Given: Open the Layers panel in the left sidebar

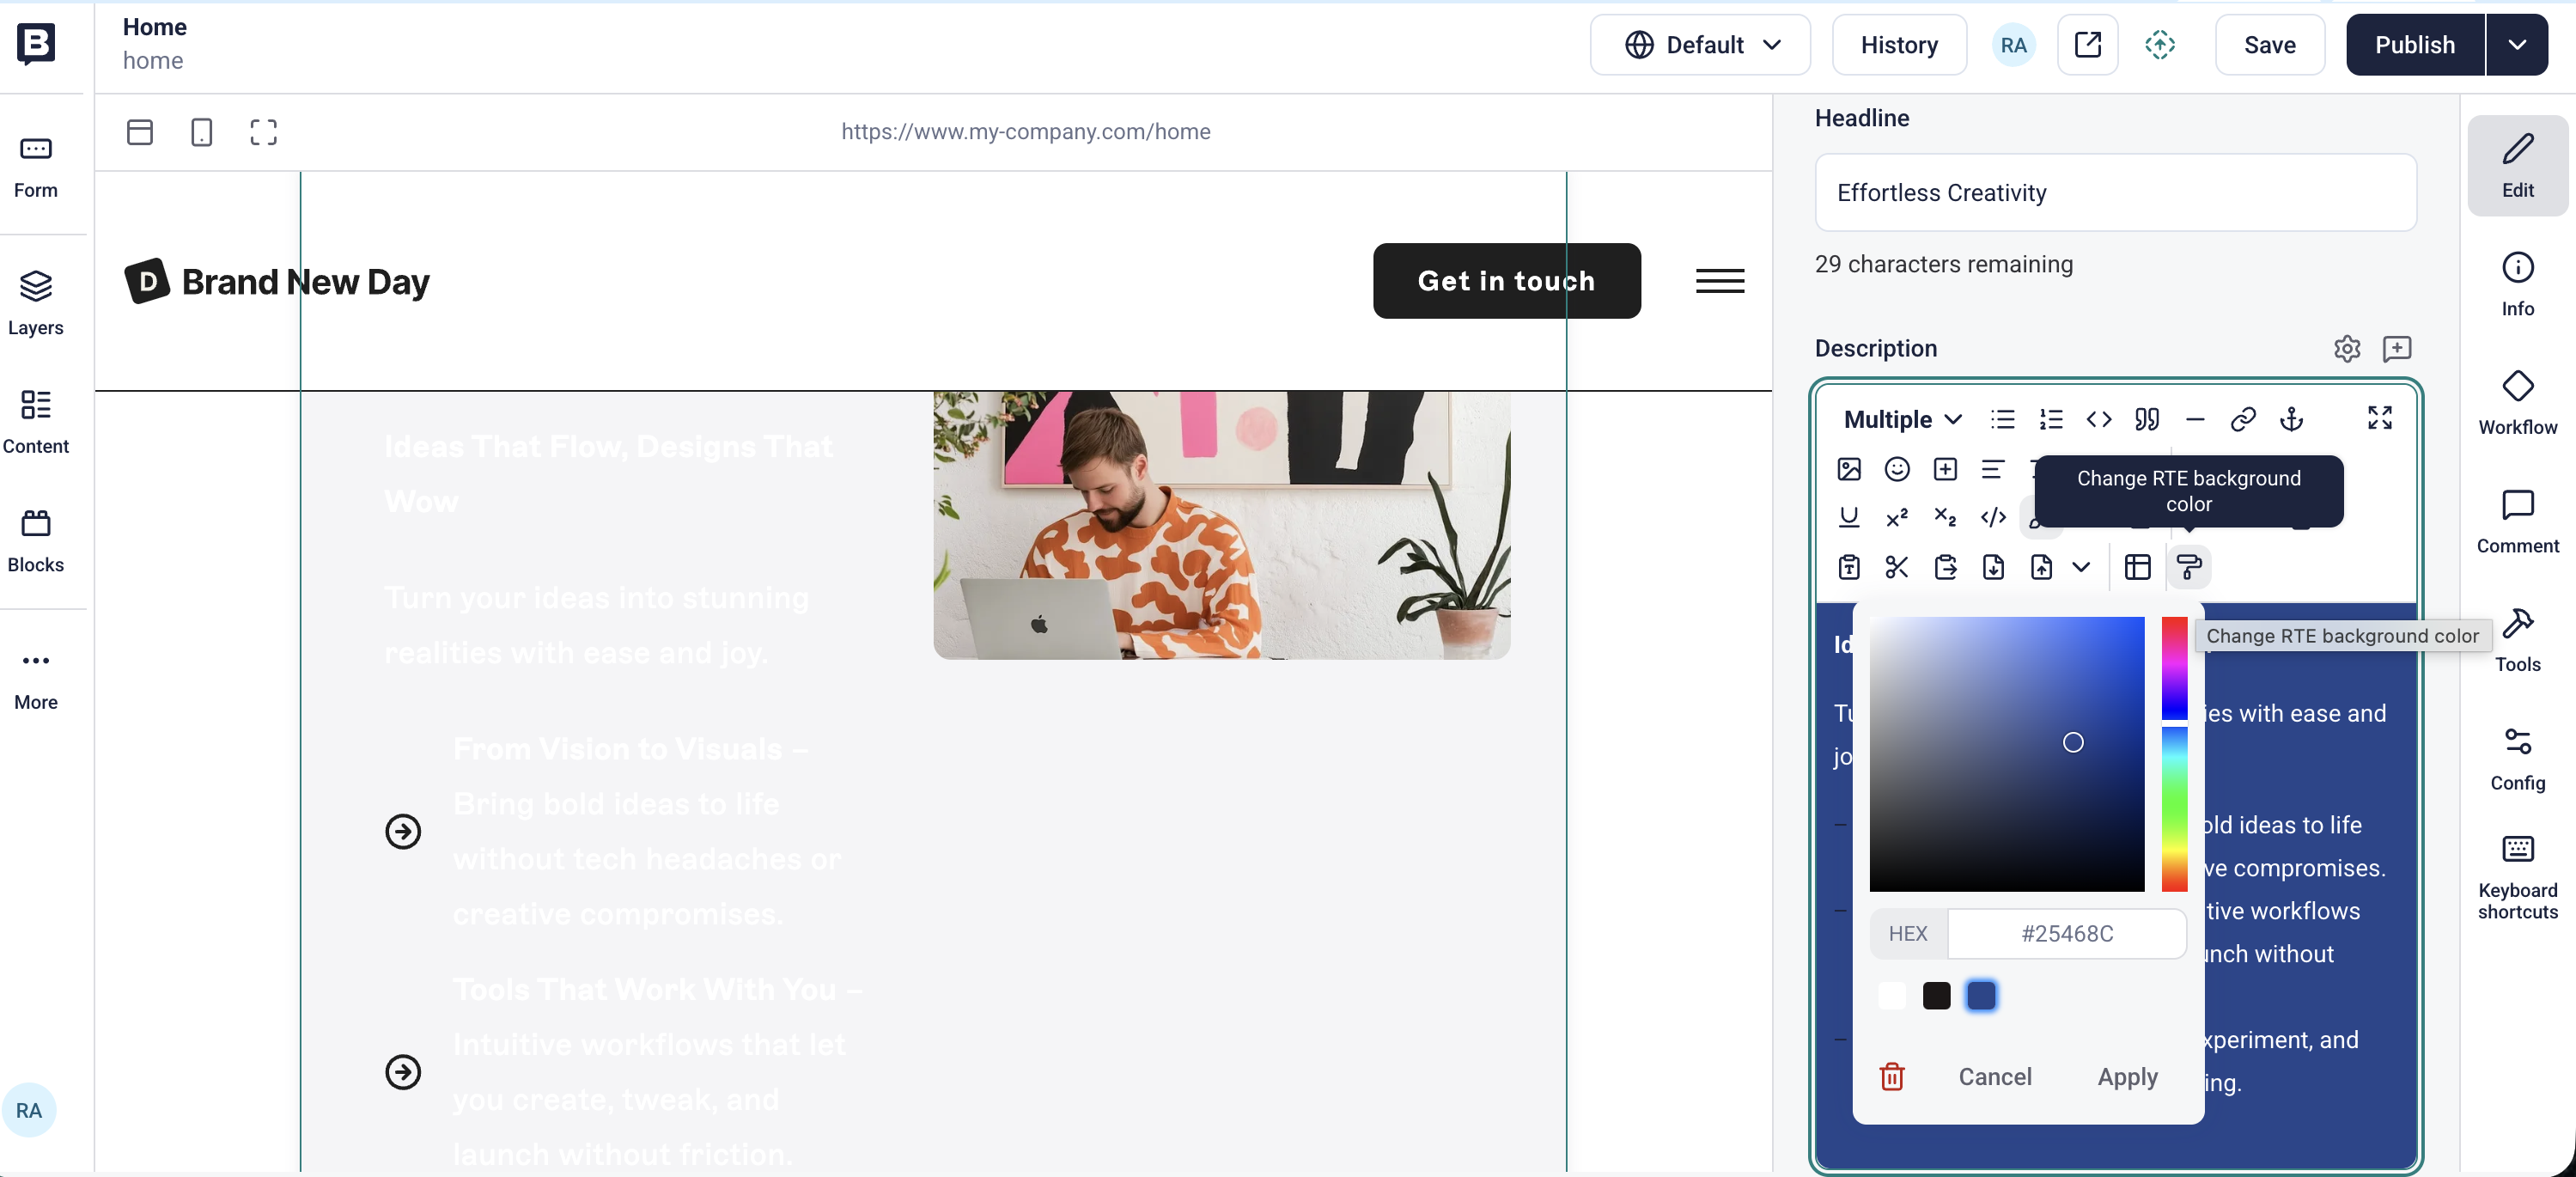Looking at the screenshot, I should point(36,304).
